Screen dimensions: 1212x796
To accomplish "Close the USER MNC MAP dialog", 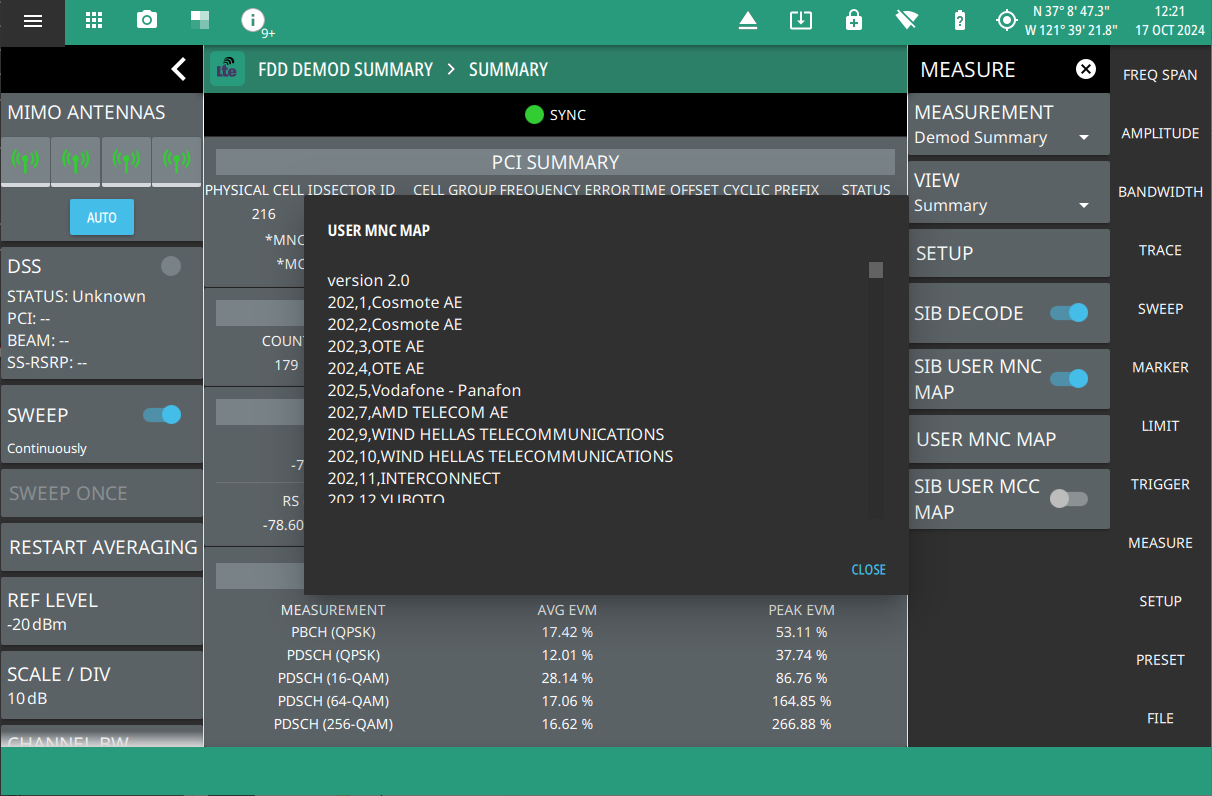I will coord(868,570).
